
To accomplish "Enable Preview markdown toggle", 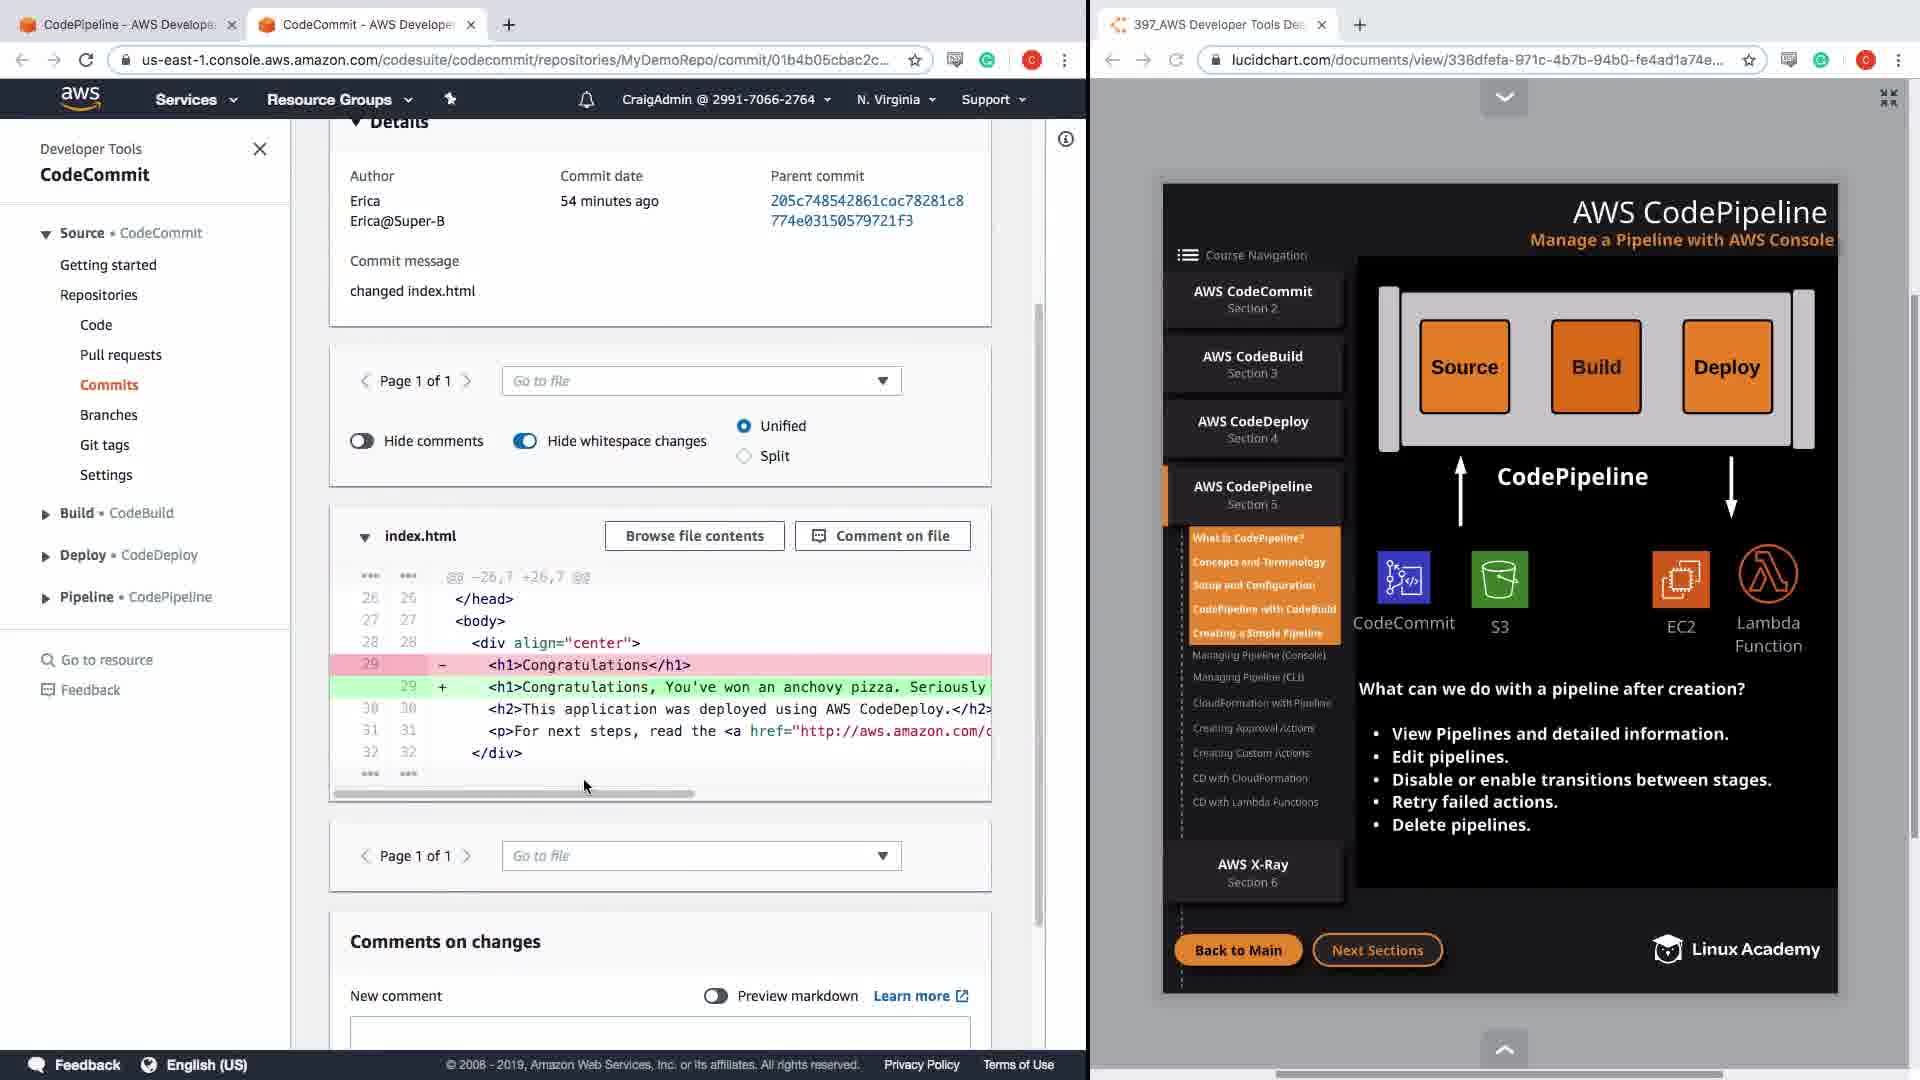I will click(715, 996).
